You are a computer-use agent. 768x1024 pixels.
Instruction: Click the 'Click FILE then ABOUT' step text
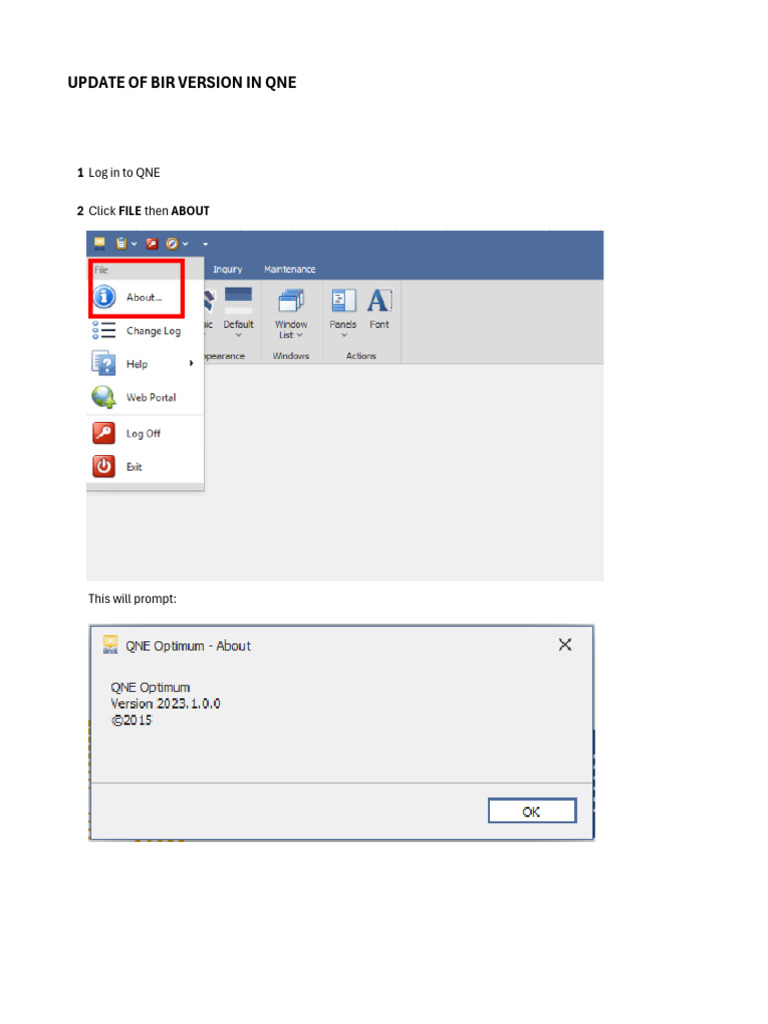(x=149, y=211)
